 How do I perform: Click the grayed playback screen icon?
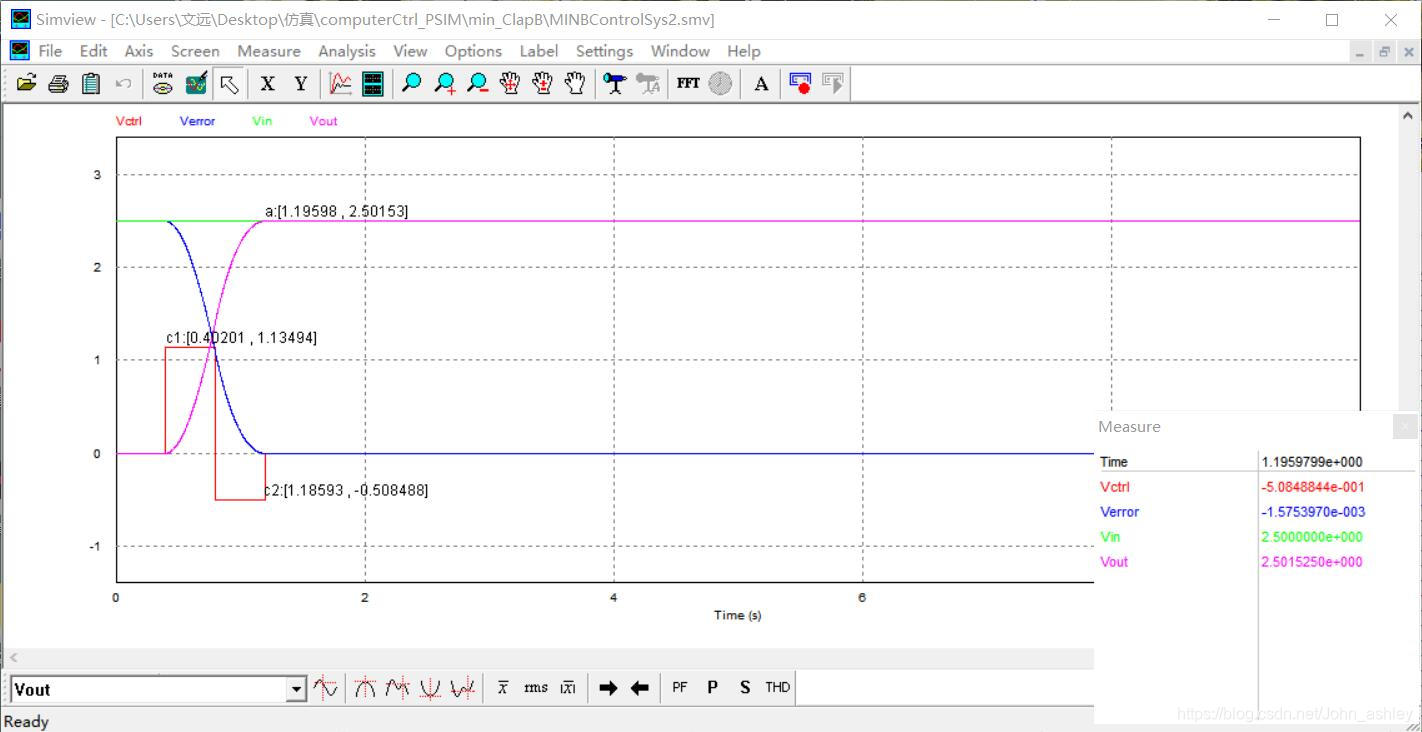pyautogui.click(x=833, y=84)
